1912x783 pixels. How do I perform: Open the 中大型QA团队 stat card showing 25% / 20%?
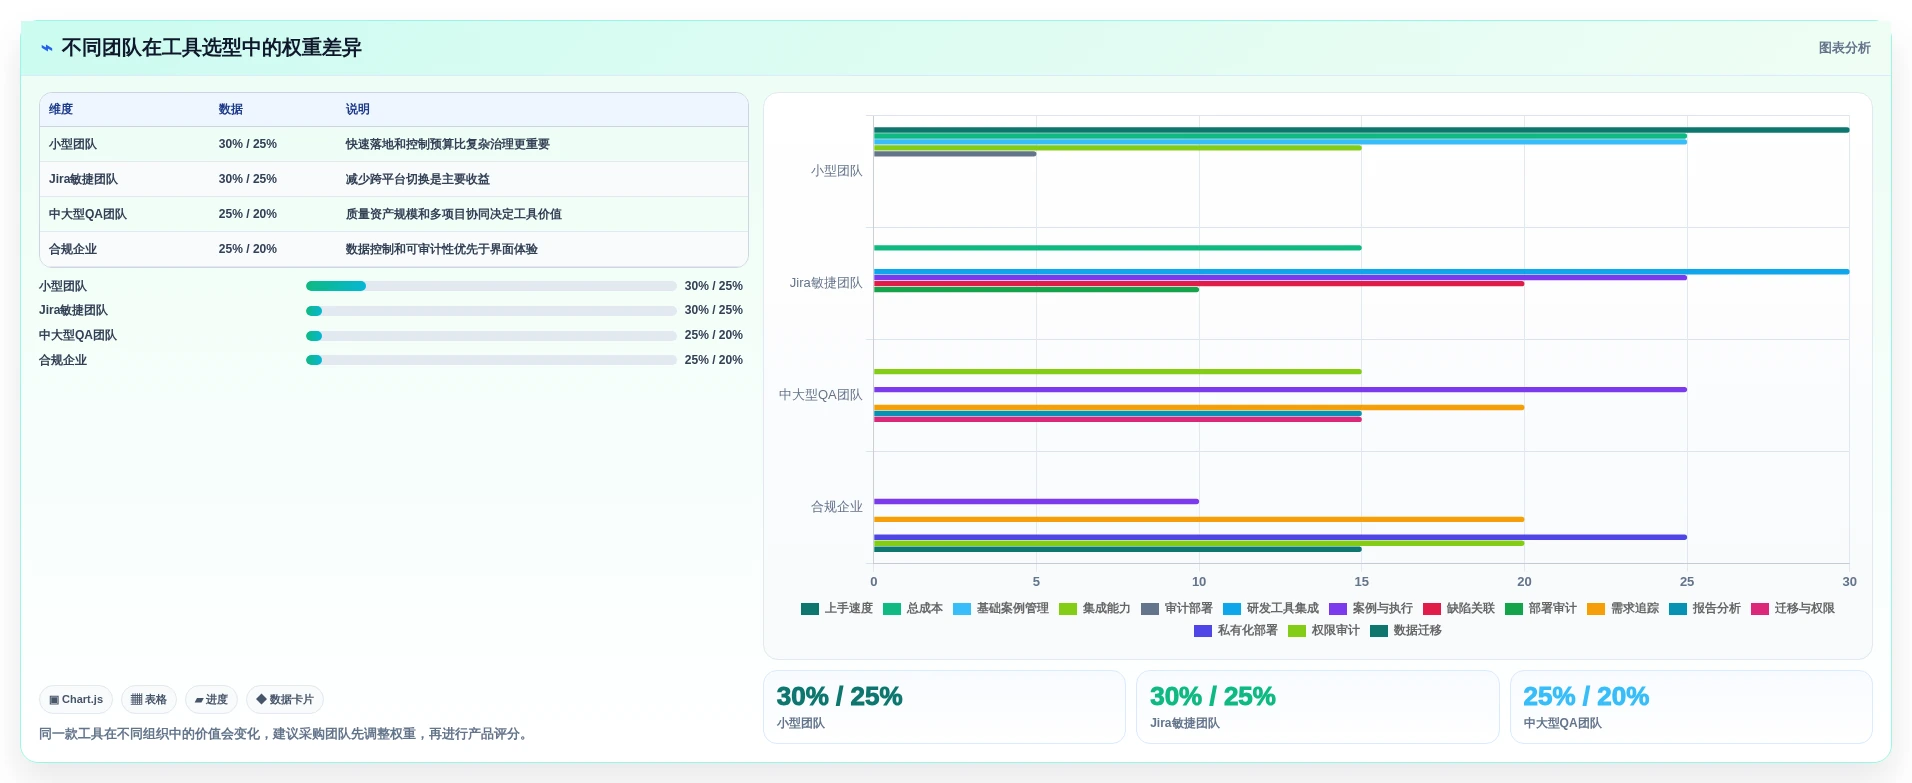tap(1690, 707)
